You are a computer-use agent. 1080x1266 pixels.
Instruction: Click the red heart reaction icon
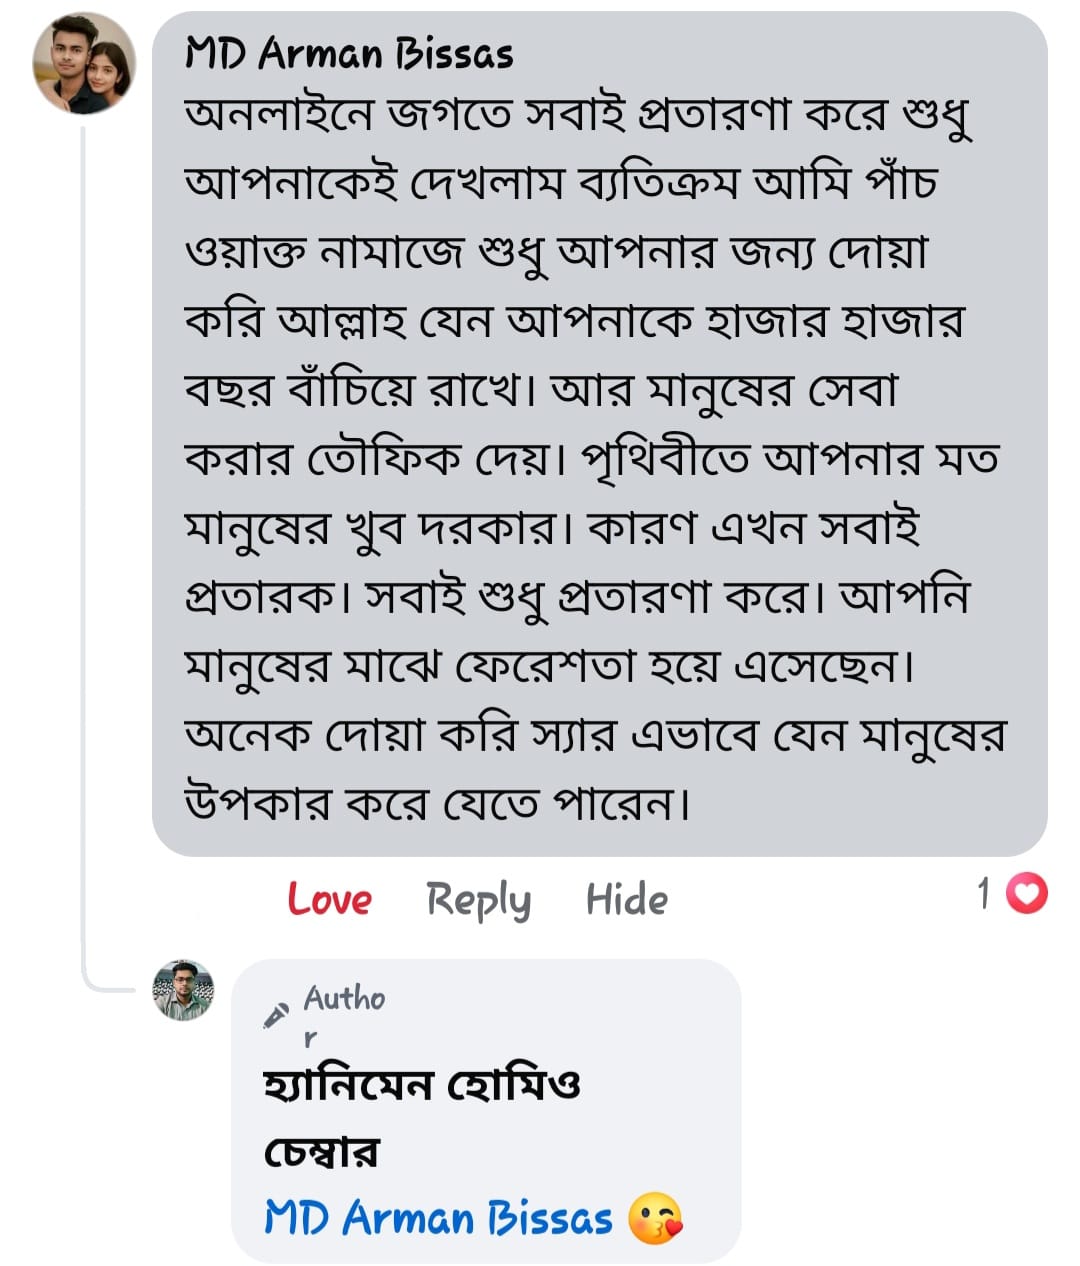coord(1026,893)
